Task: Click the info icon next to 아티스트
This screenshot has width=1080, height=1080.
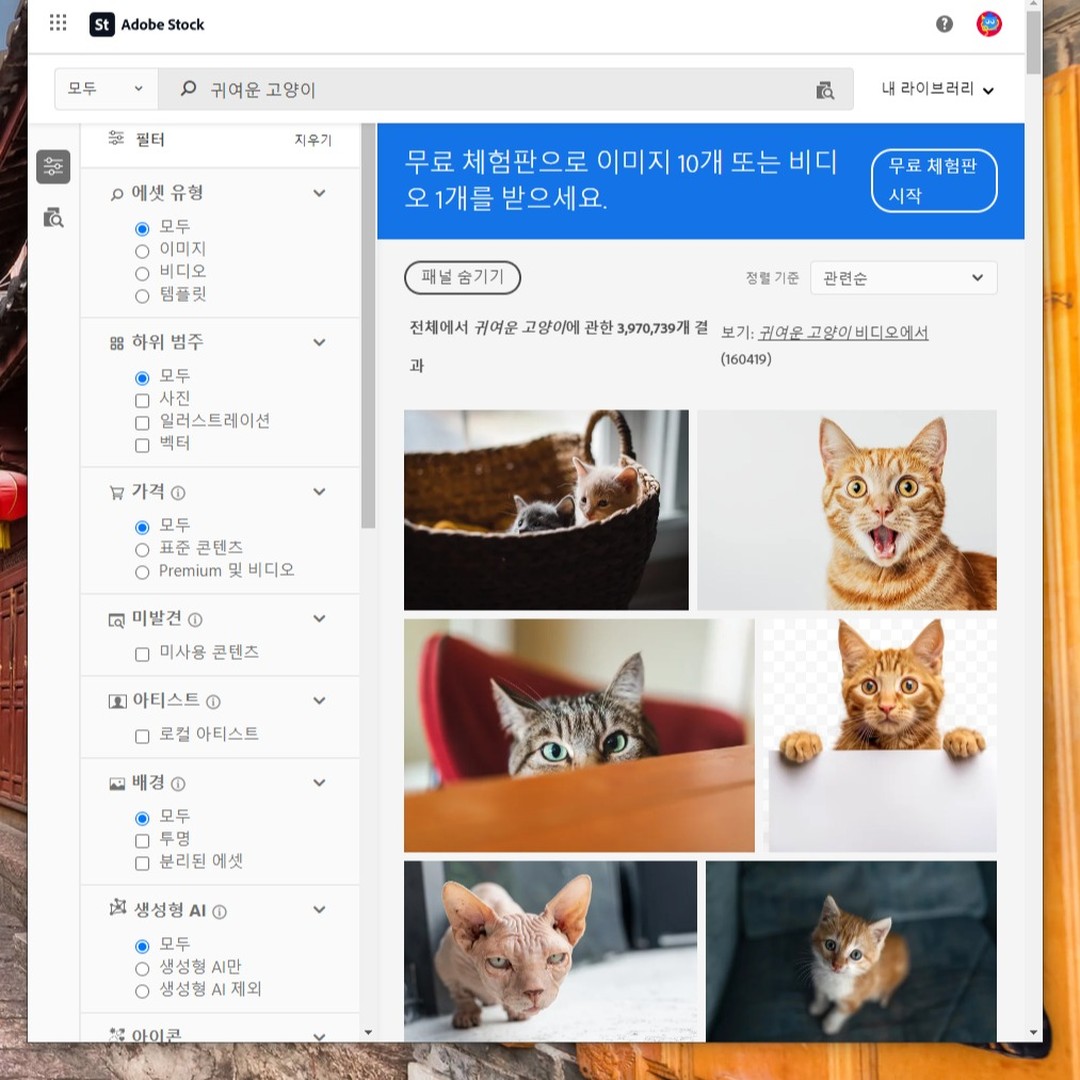Action: click(x=213, y=701)
